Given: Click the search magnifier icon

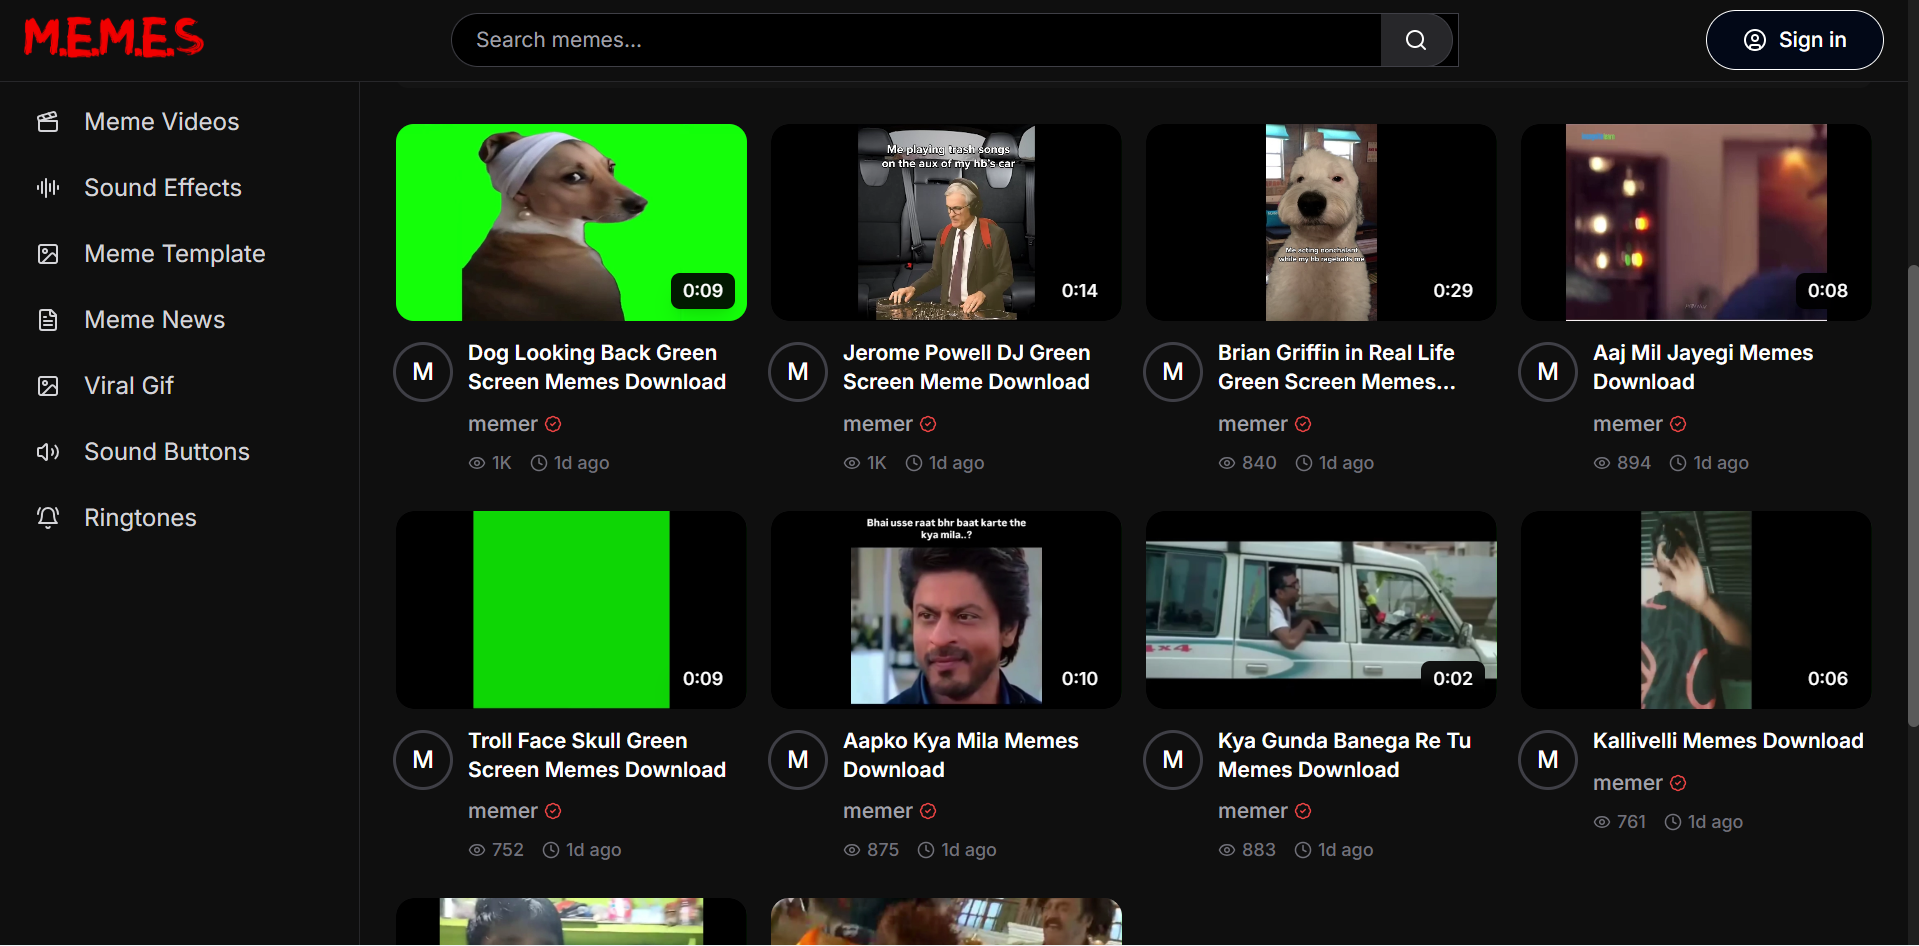Looking at the screenshot, I should [x=1415, y=39].
